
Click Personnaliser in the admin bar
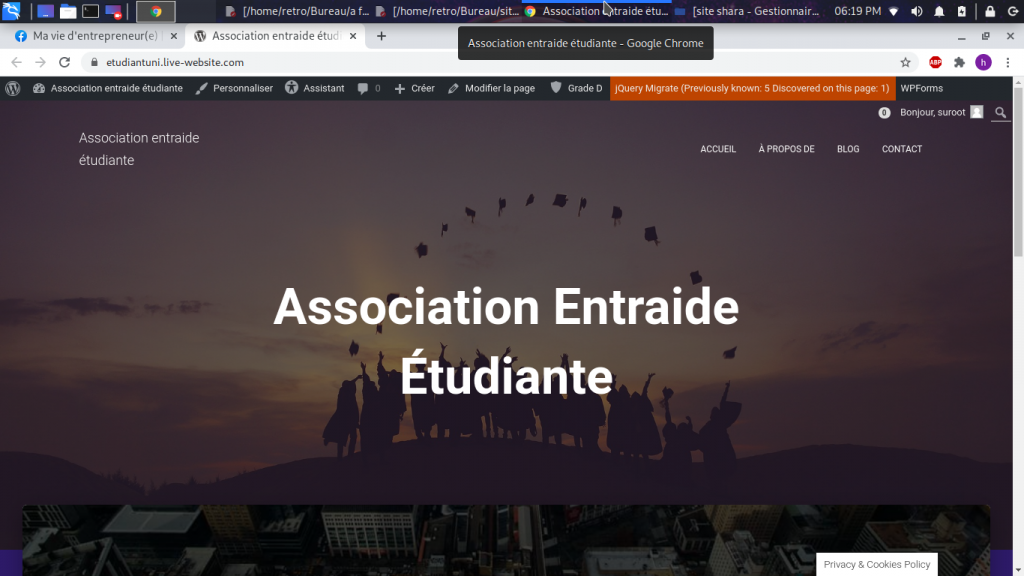pos(234,88)
